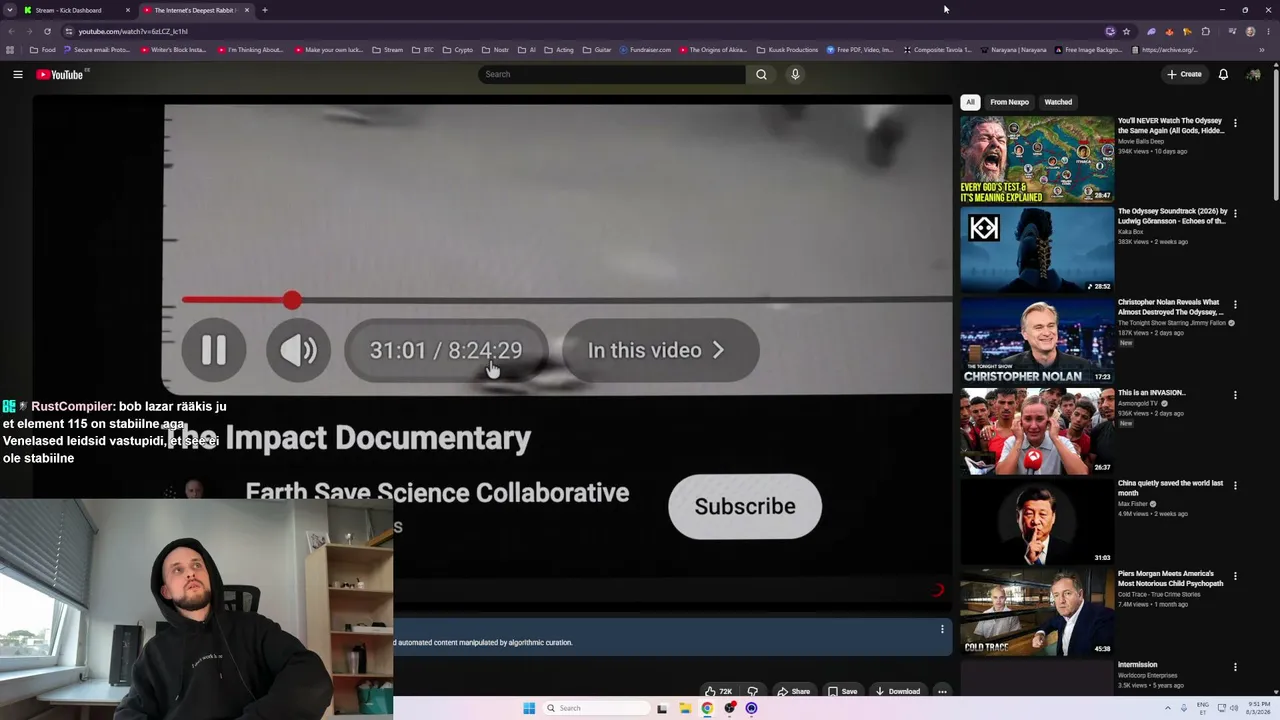
Task: Open the YouTube guide hamburger menu
Action: 18,74
